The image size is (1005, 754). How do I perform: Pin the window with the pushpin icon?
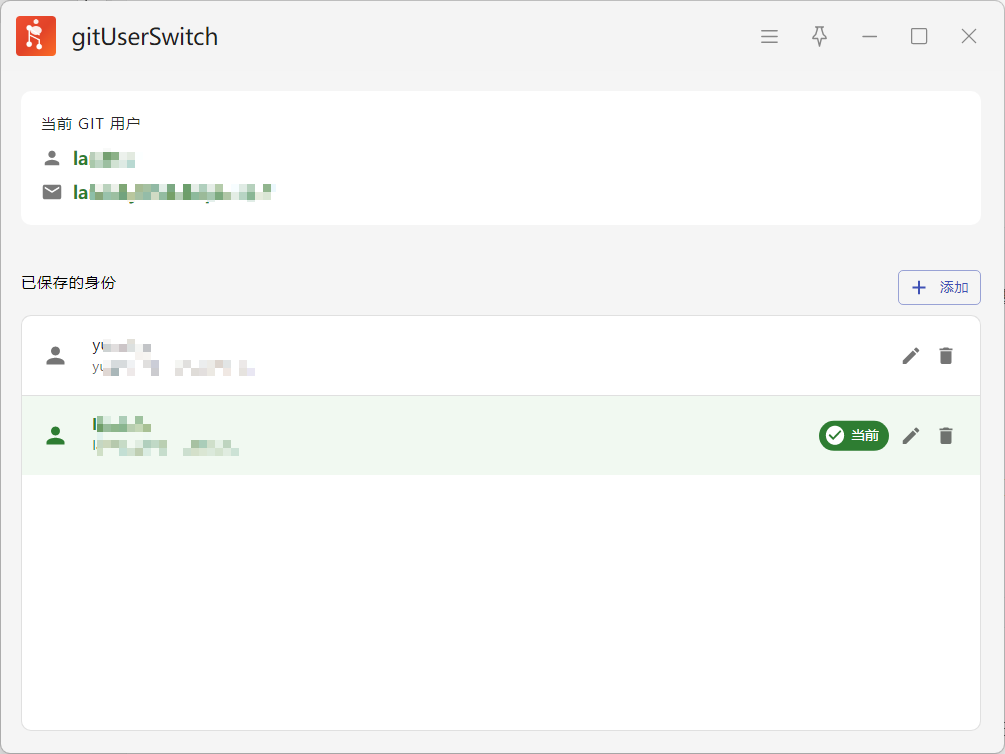[819, 37]
